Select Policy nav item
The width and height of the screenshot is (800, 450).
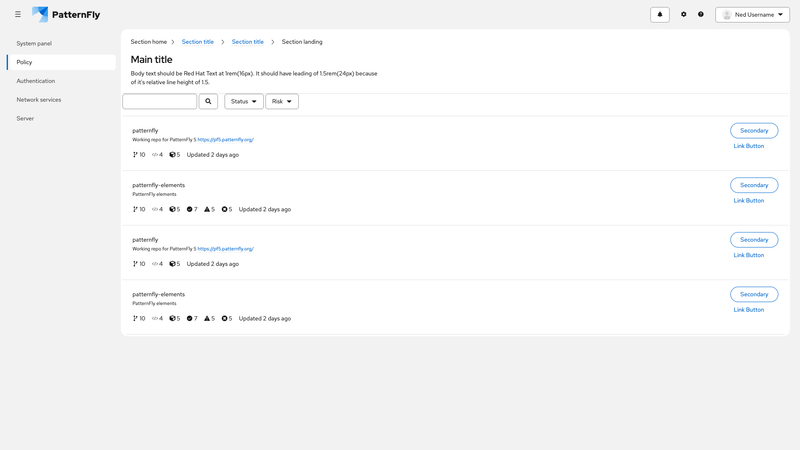click(61, 62)
